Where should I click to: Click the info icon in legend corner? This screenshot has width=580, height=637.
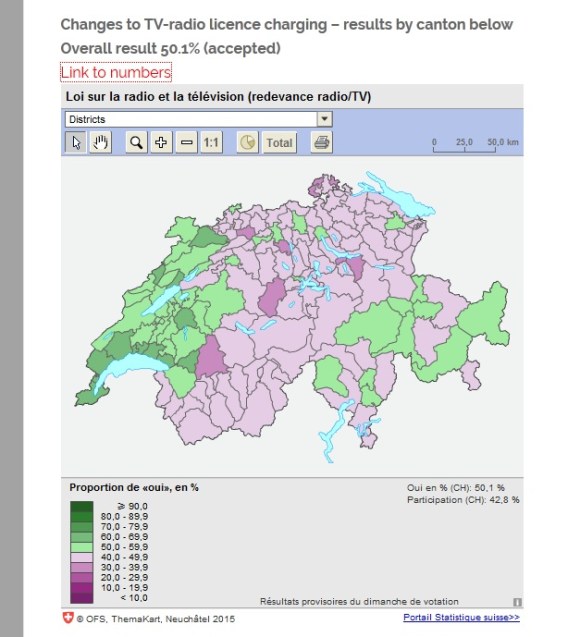point(517,602)
